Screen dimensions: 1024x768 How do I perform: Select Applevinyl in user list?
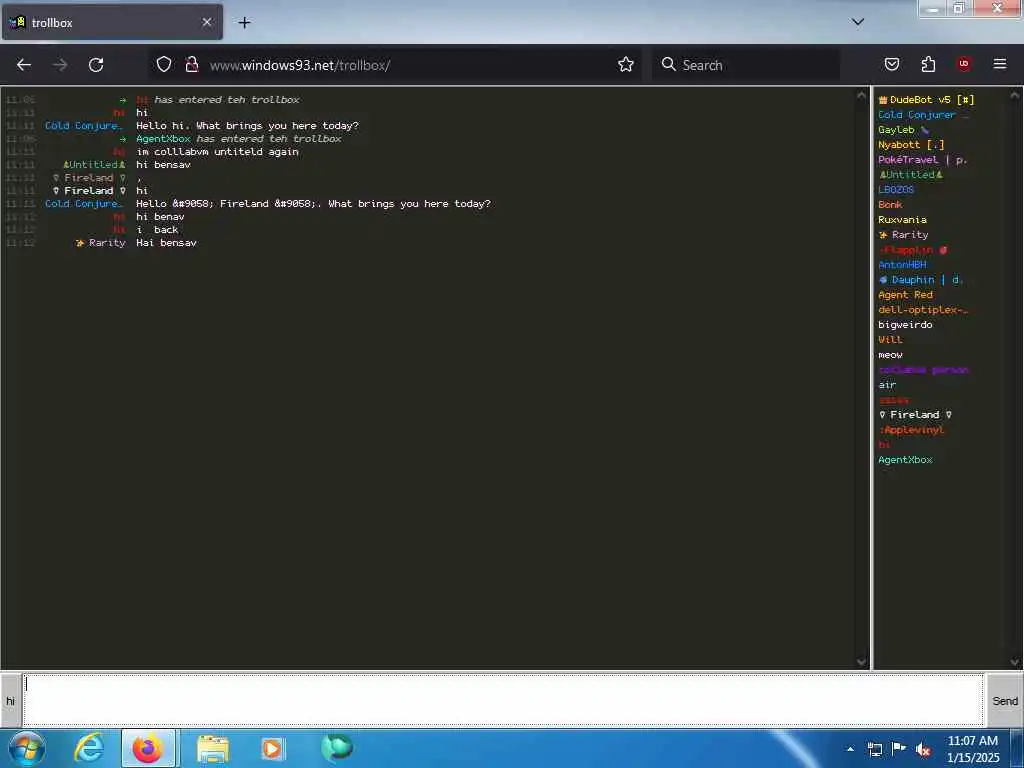click(912, 430)
